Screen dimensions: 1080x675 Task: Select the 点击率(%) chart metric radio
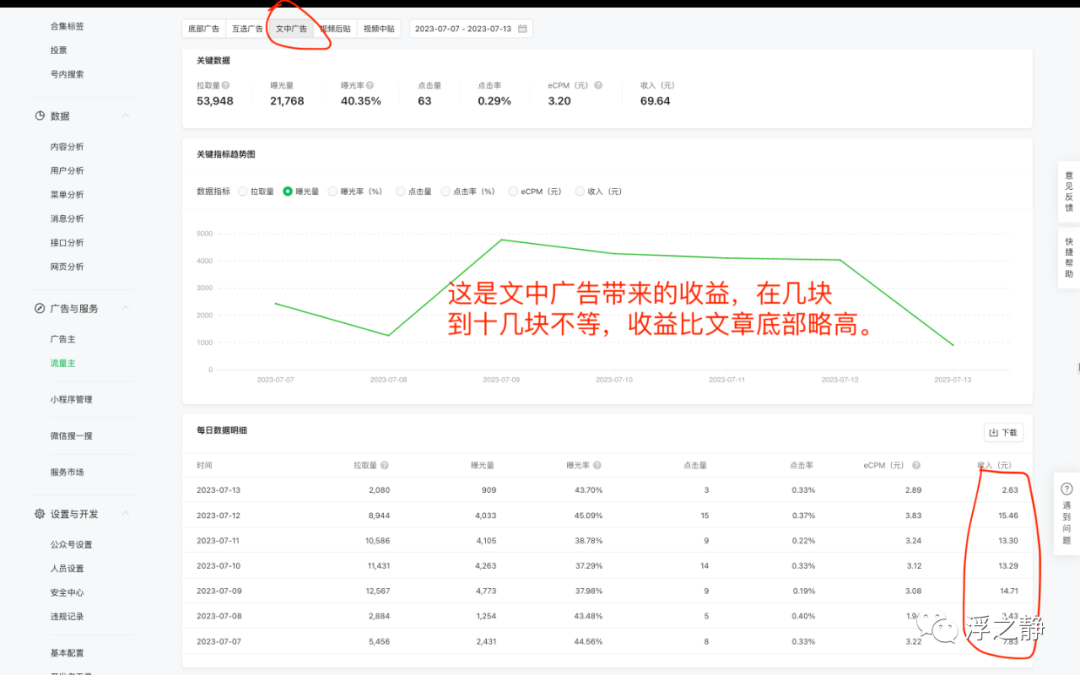[x=446, y=191]
